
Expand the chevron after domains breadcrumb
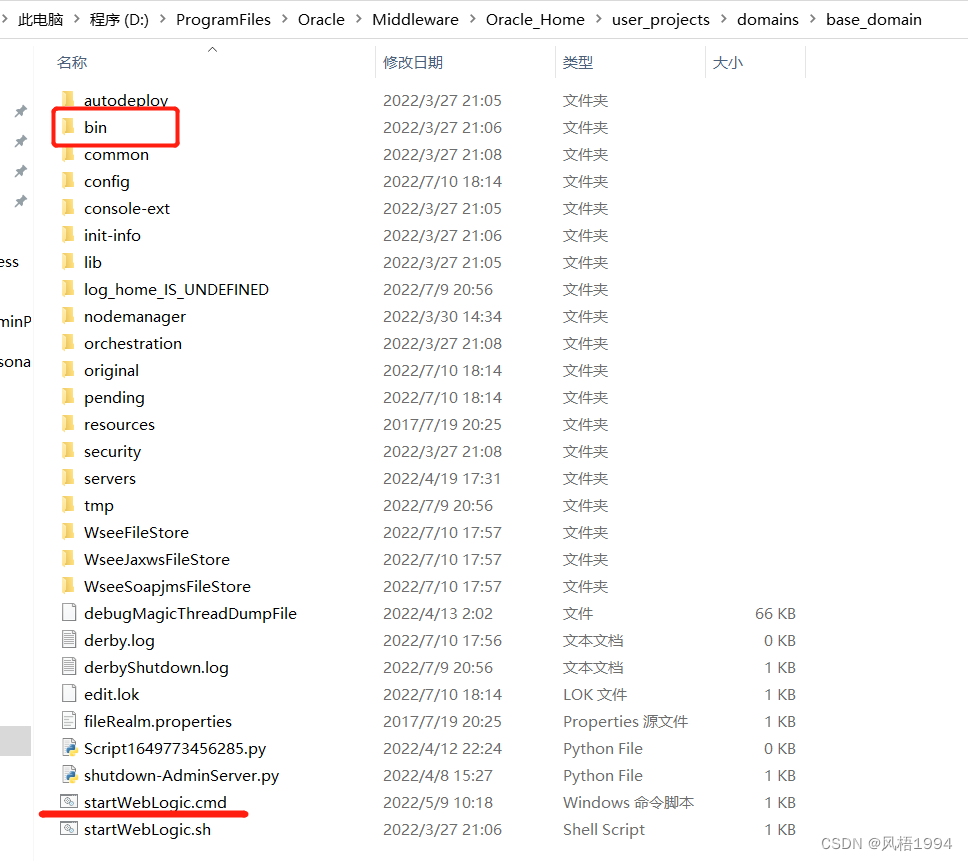tap(812, 19)
